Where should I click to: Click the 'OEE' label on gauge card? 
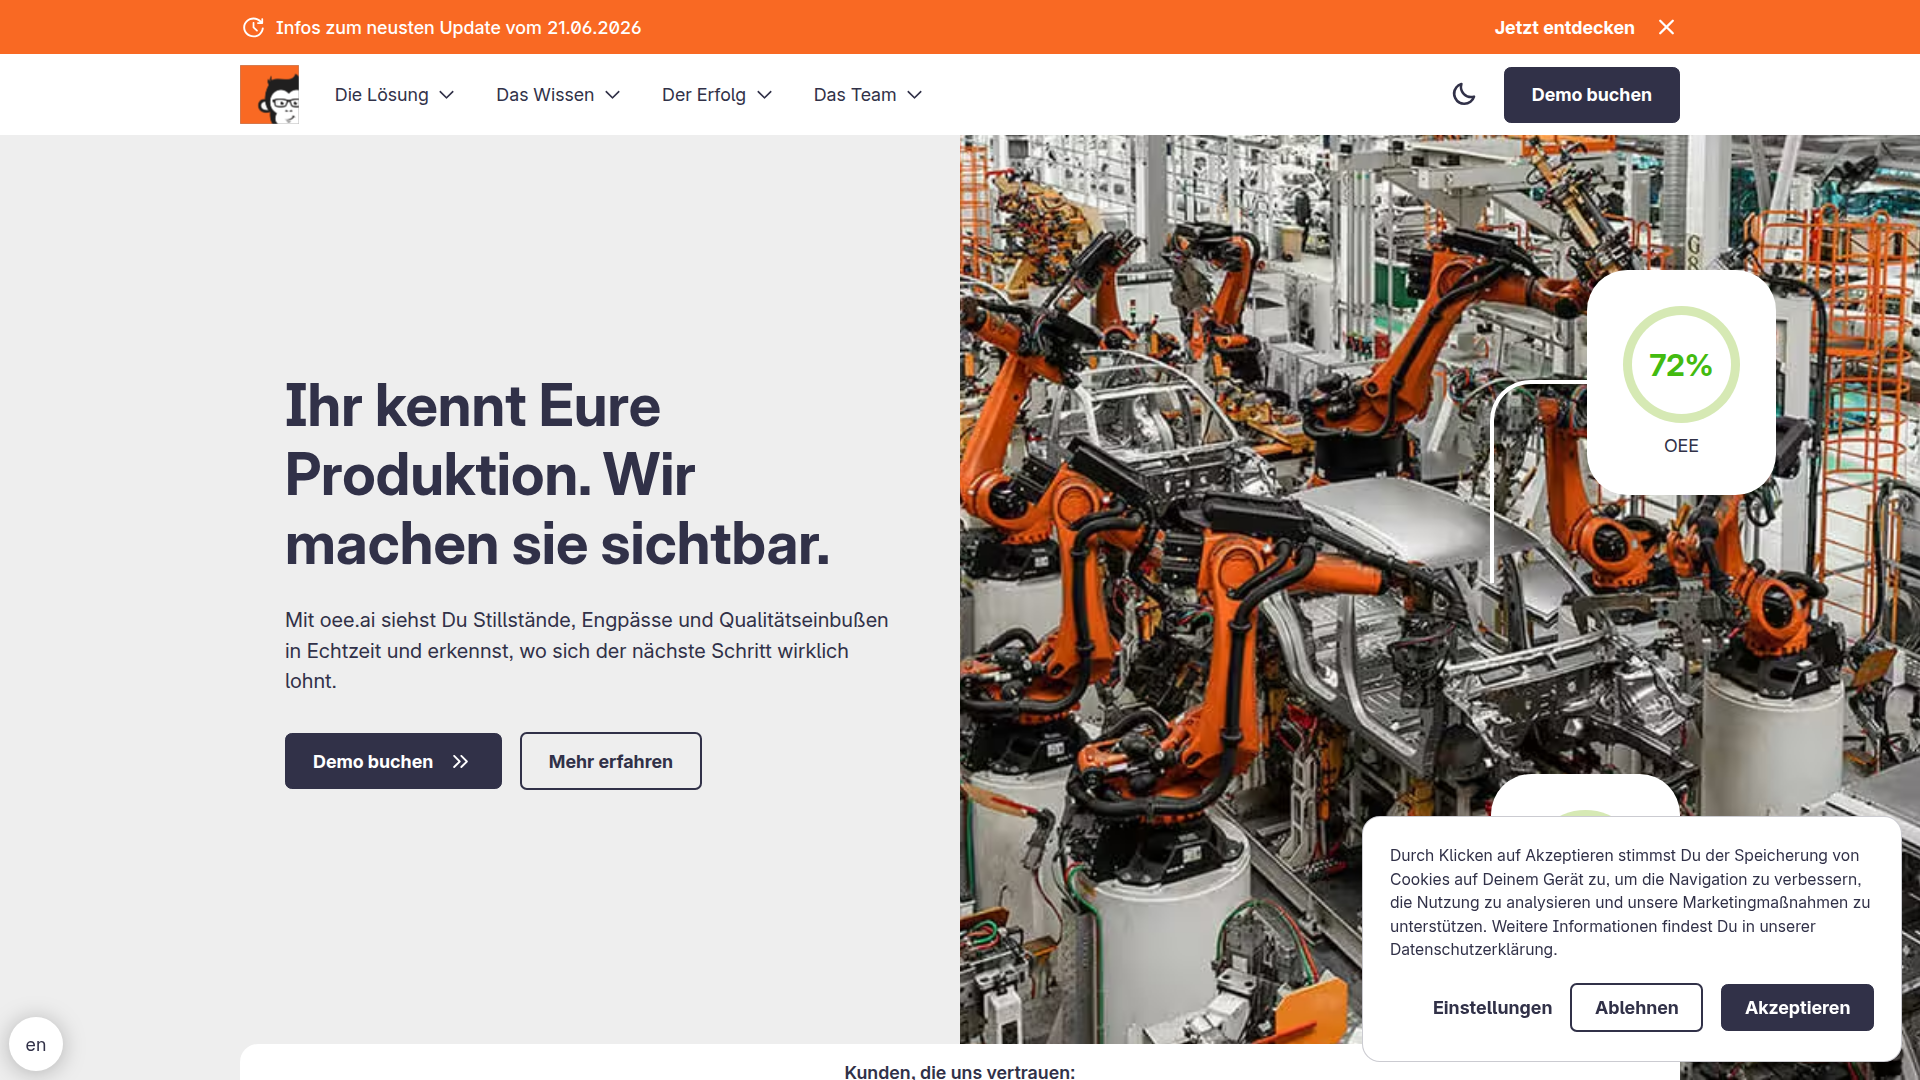pyautogui.click(x=1681, y=446)
